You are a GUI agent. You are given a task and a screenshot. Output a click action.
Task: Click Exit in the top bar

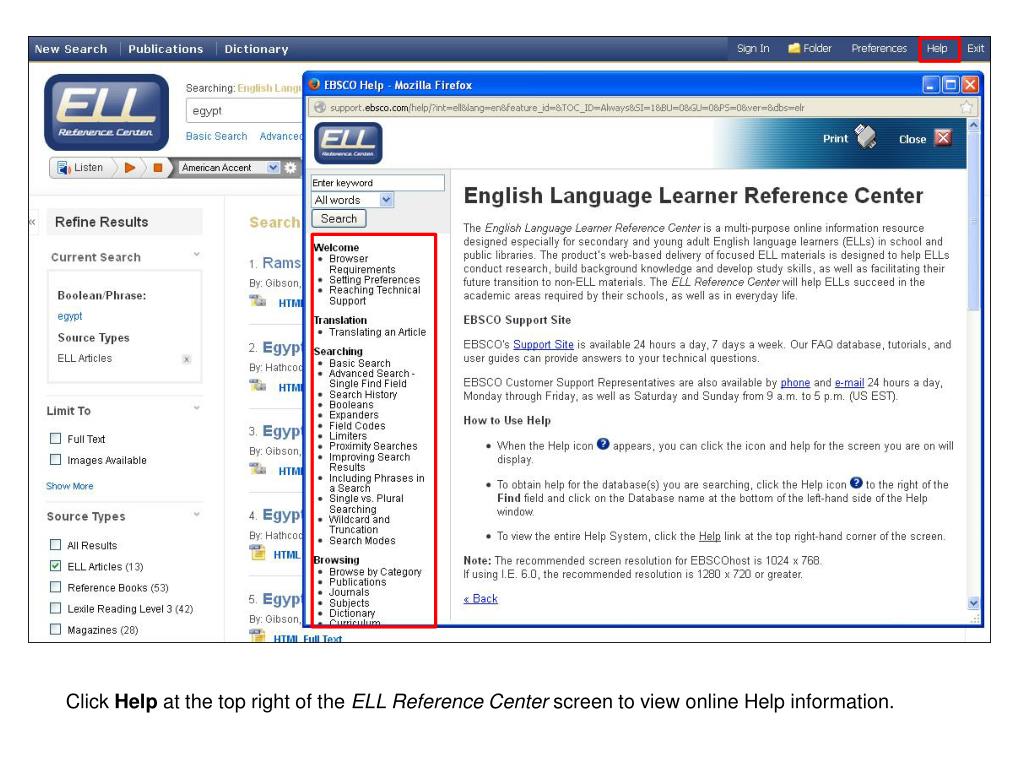976,48
